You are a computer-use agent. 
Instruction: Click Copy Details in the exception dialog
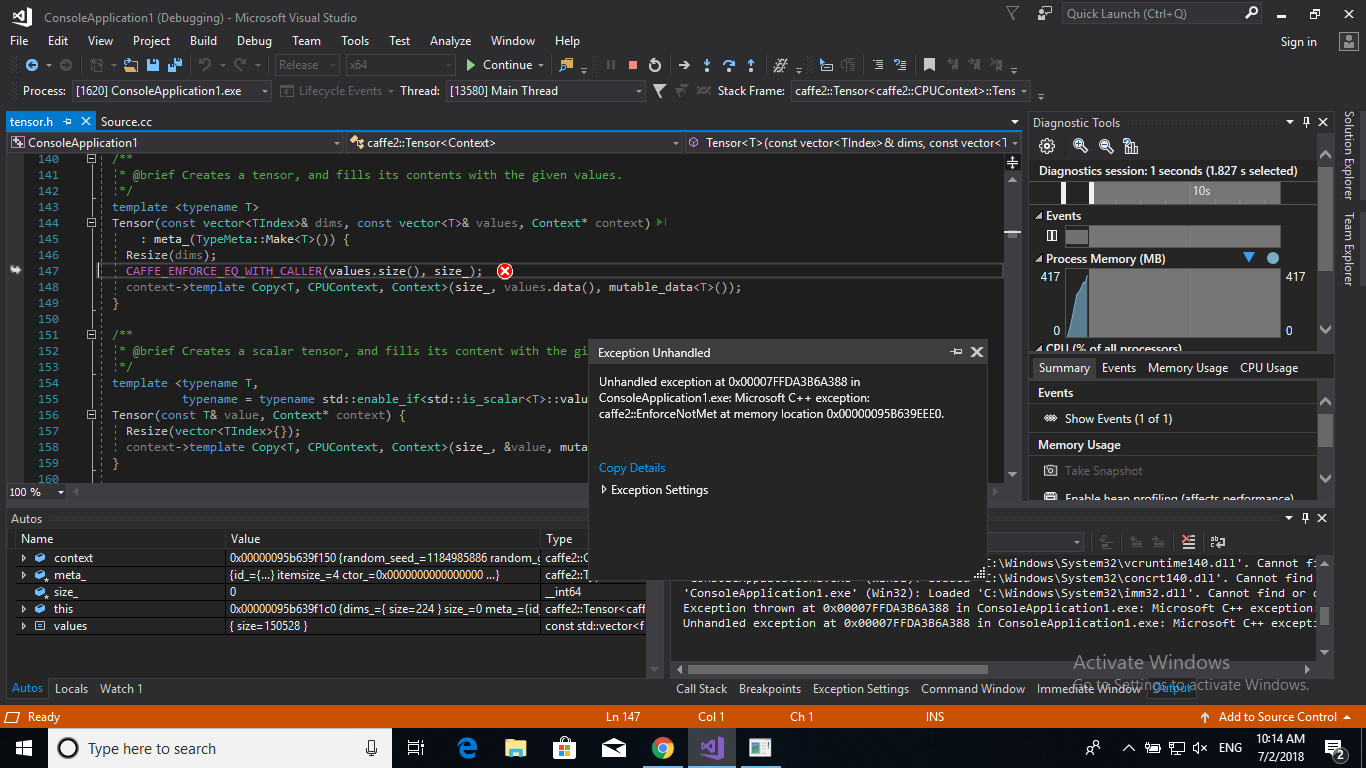pos(631,467)
